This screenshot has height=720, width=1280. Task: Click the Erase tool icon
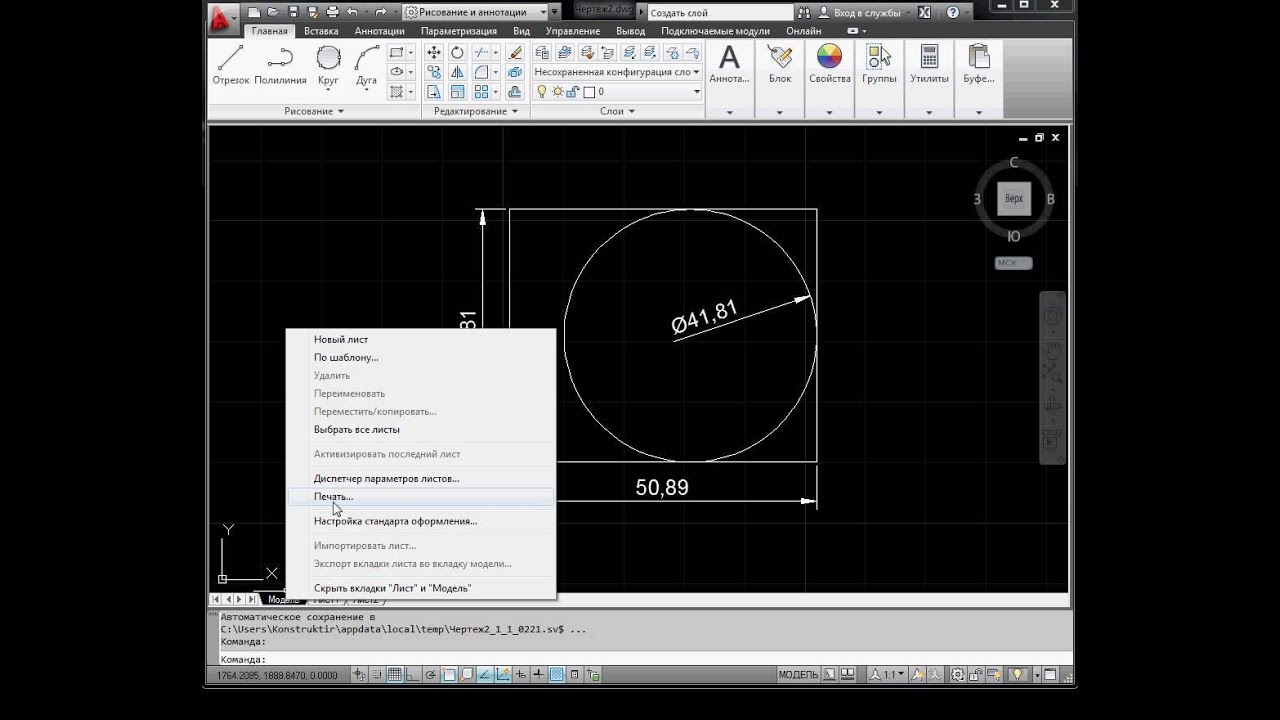point(515,53)
